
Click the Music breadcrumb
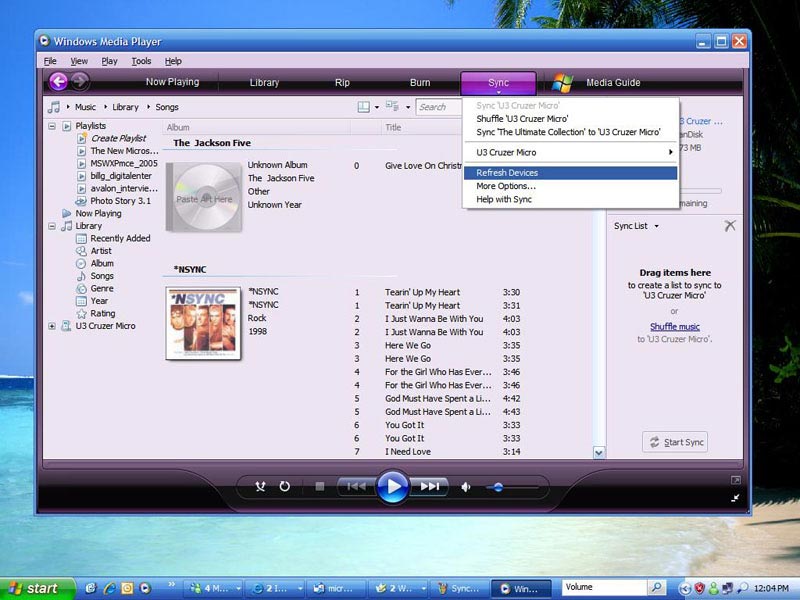click(85, 107)
